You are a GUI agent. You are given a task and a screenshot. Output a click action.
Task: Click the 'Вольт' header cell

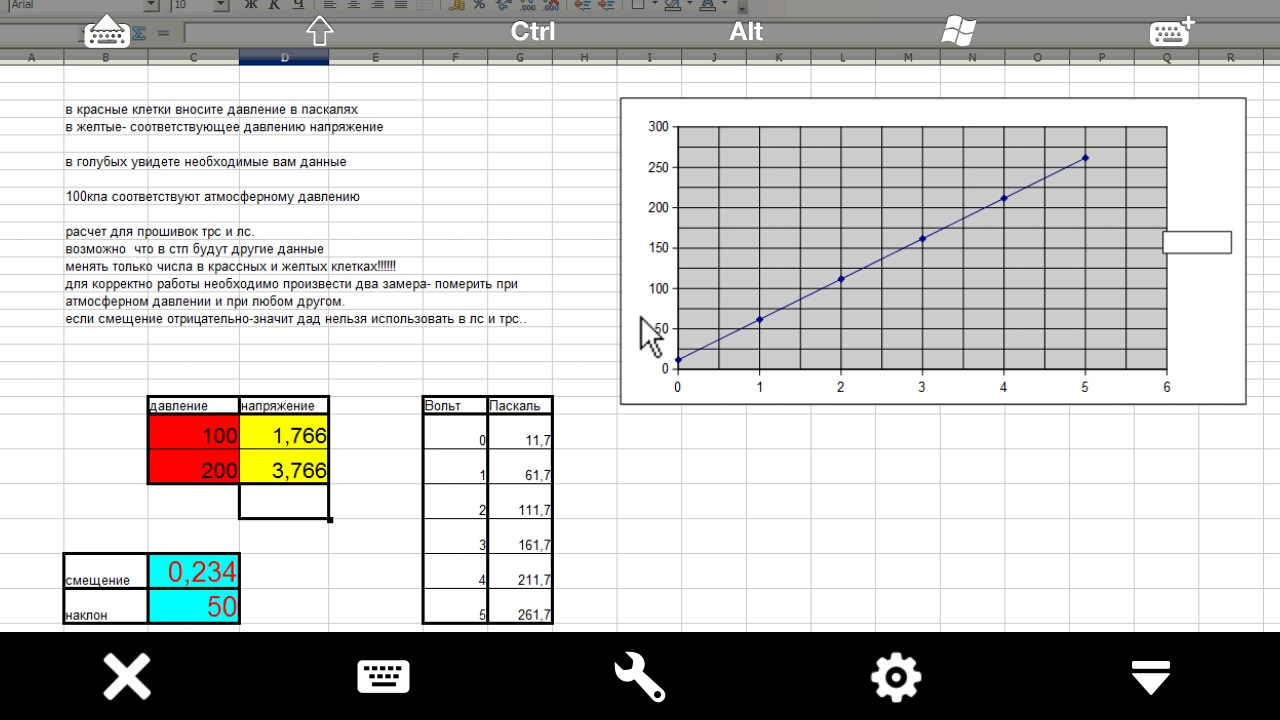coord(455,405)
